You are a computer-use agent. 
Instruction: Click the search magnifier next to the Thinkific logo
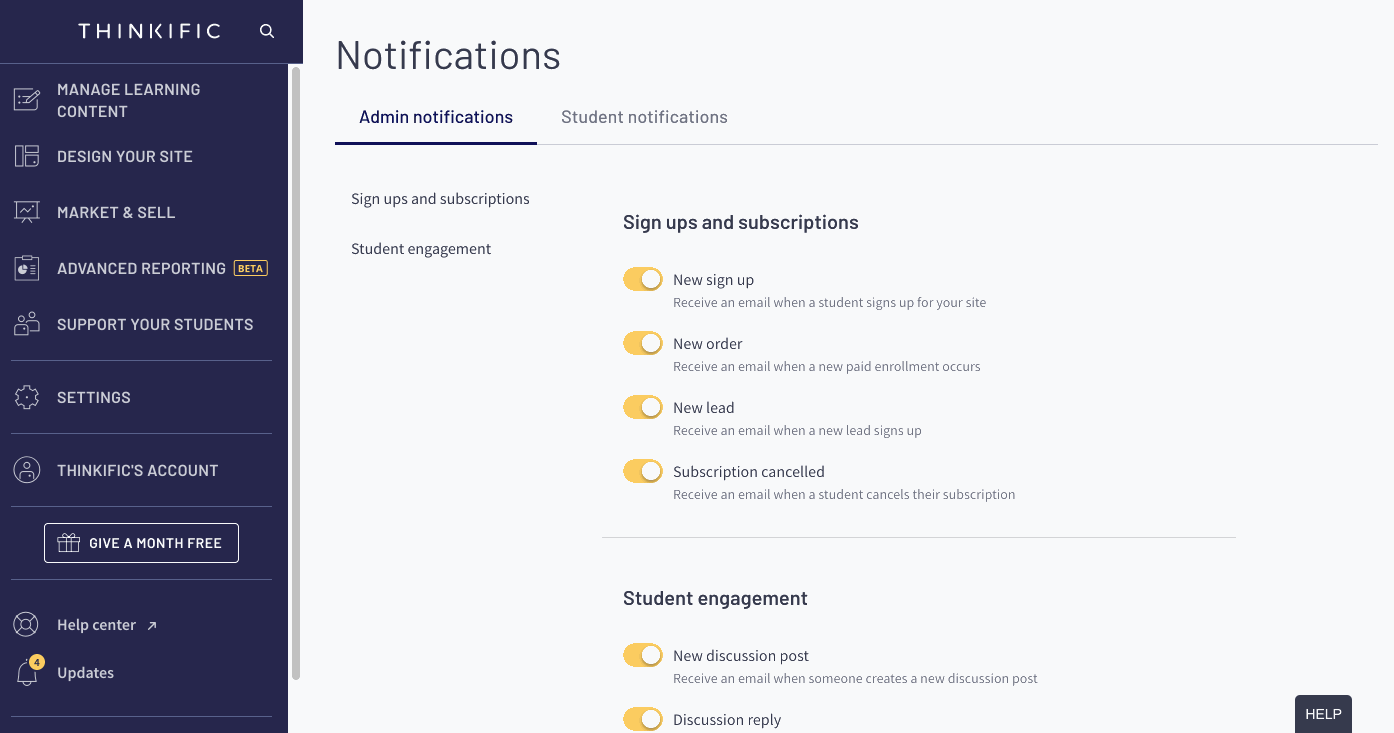[x=266, y=31]
